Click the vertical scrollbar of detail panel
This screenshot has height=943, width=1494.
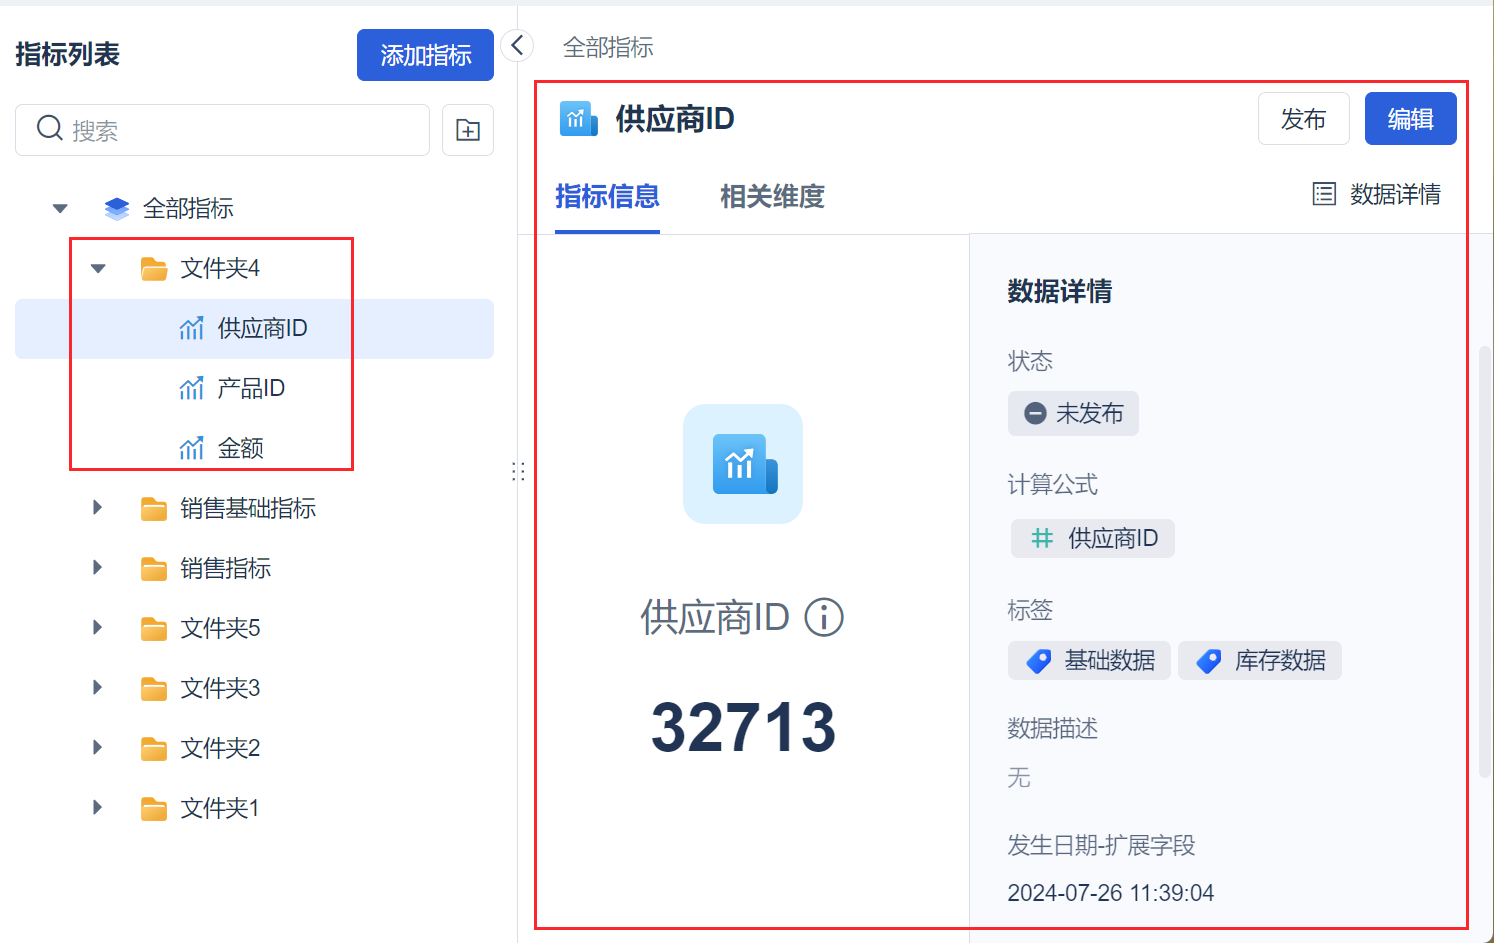click(1485, 563)
